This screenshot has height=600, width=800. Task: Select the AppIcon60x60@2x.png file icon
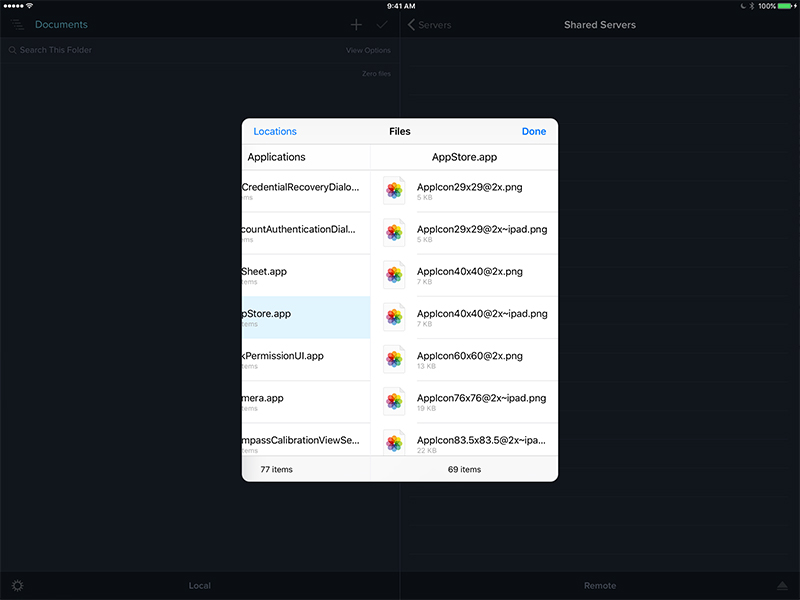tap(394, 360)
